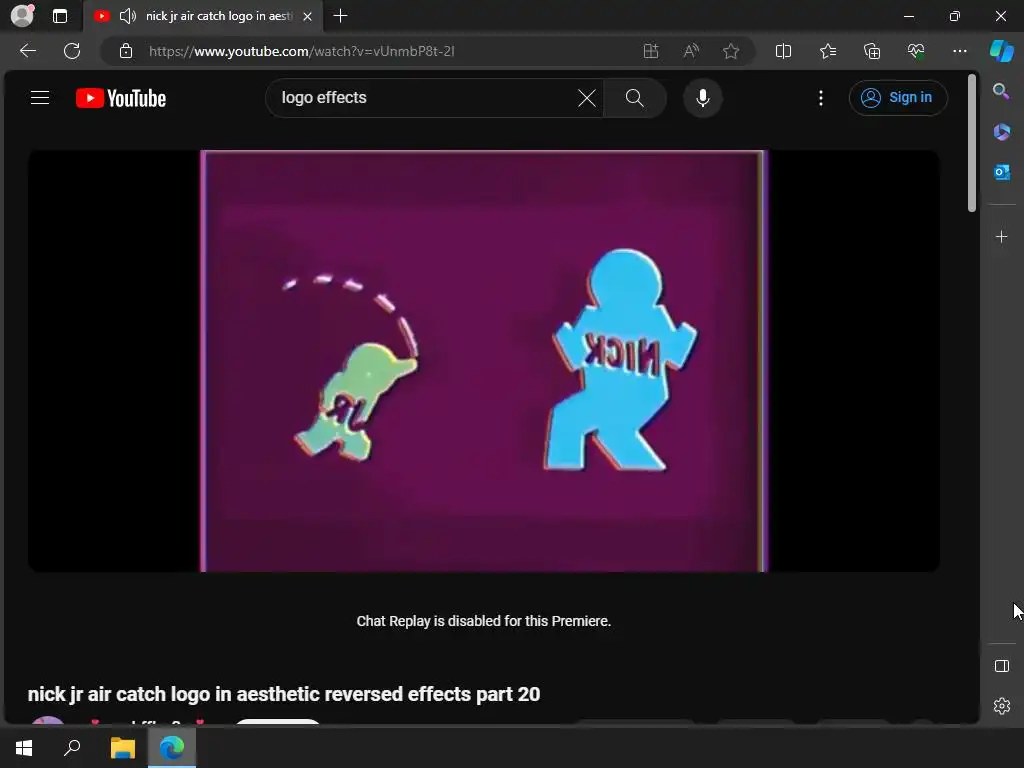Open YouTube settings three-dot menu

pos(821,98)
